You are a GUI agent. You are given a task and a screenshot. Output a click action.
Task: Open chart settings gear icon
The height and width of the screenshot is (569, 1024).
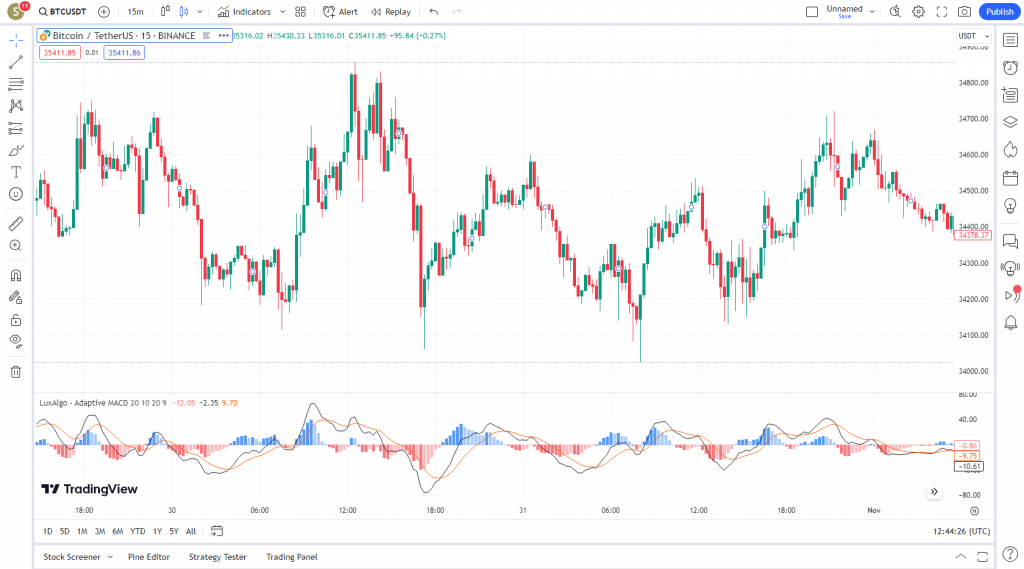coord(918,12)
